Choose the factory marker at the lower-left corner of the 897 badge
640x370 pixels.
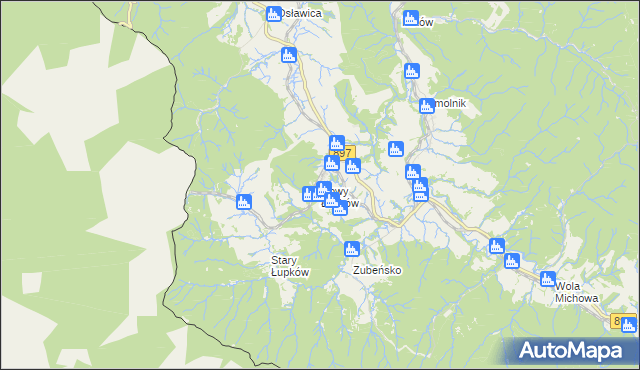[x=332, y=163]
